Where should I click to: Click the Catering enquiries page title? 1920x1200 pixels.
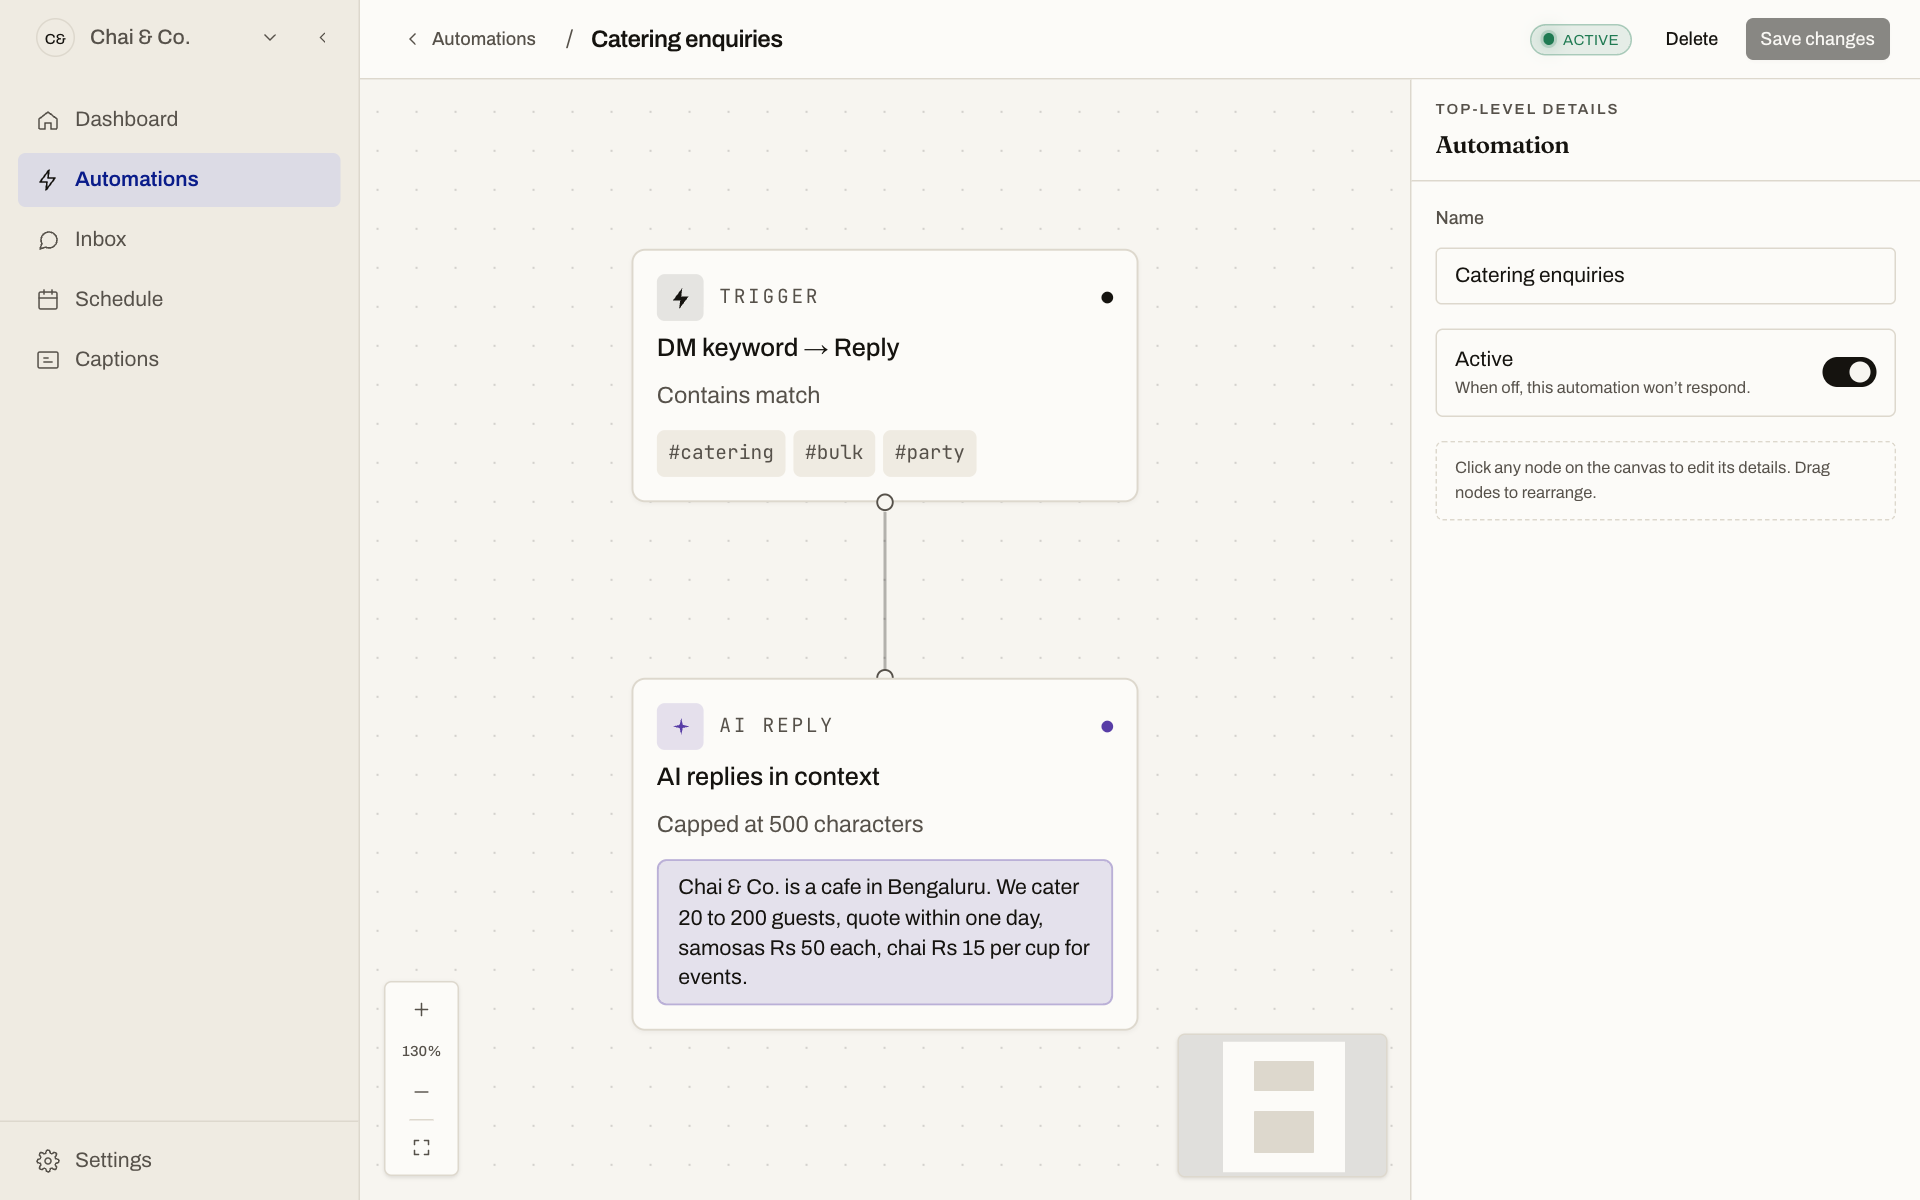(687, 39)
